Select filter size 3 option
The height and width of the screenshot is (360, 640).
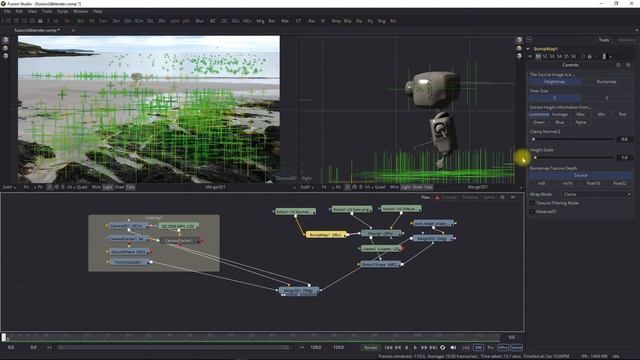pos(555,98)
